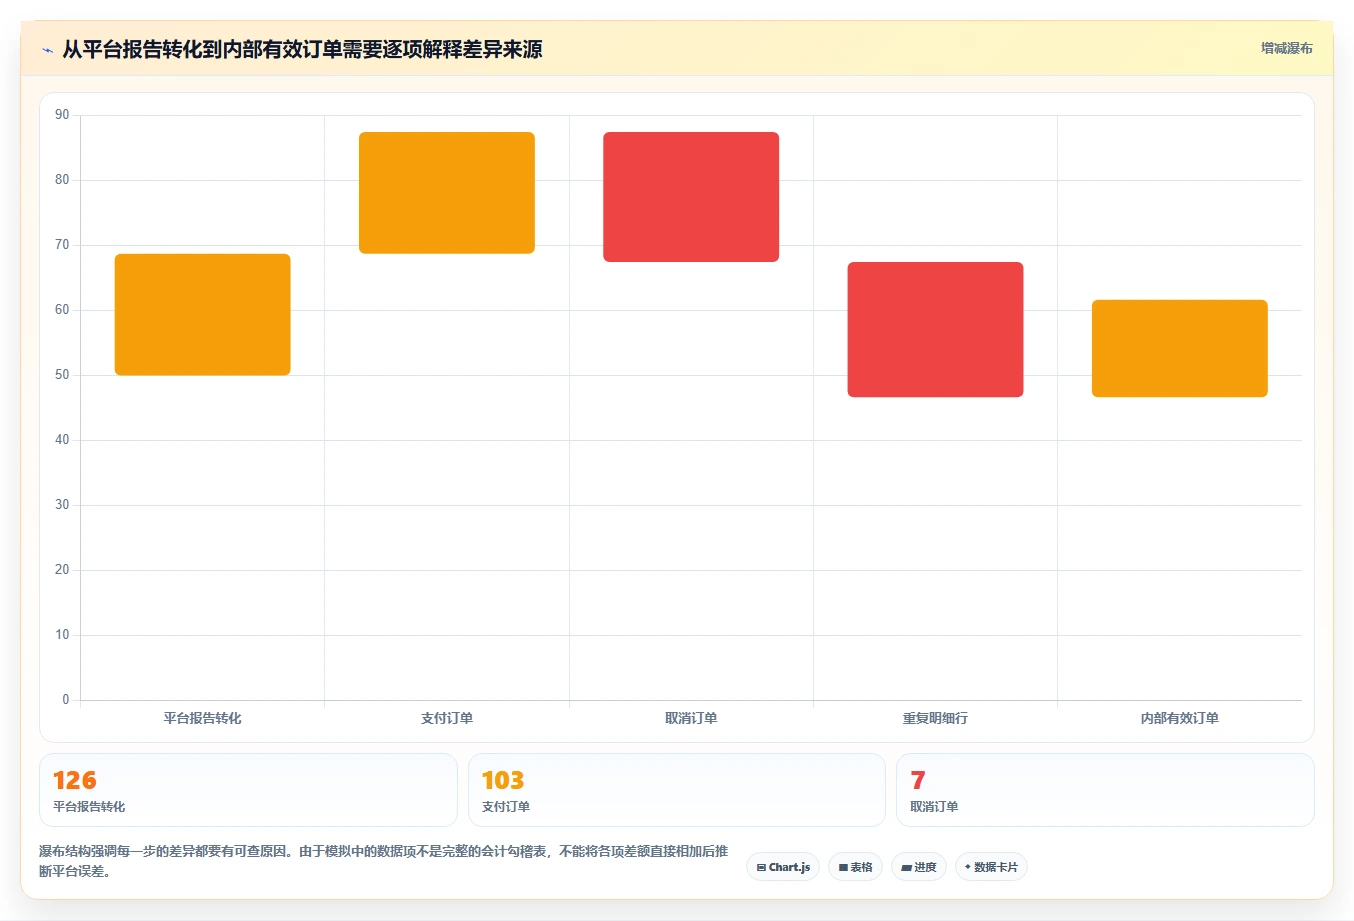1354x921 pixels.
Task: Click the y-axis value 0
Action: (66, 700)
